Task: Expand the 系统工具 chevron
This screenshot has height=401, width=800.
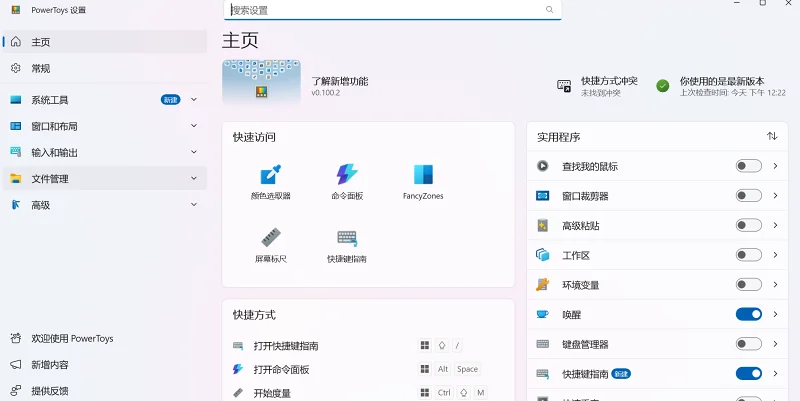Action: tap(194, 99)
